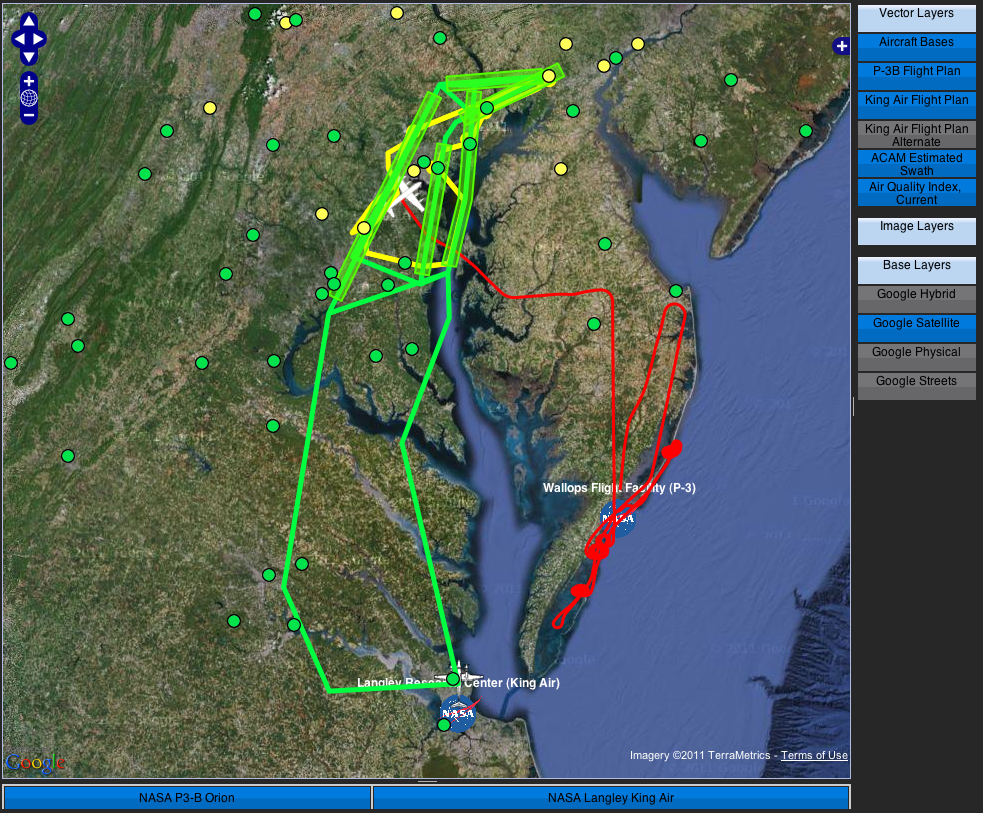
Task: Click the Wallops Flight Facility NASA logo
Action: pyautogui.click(x=617, y=519)
